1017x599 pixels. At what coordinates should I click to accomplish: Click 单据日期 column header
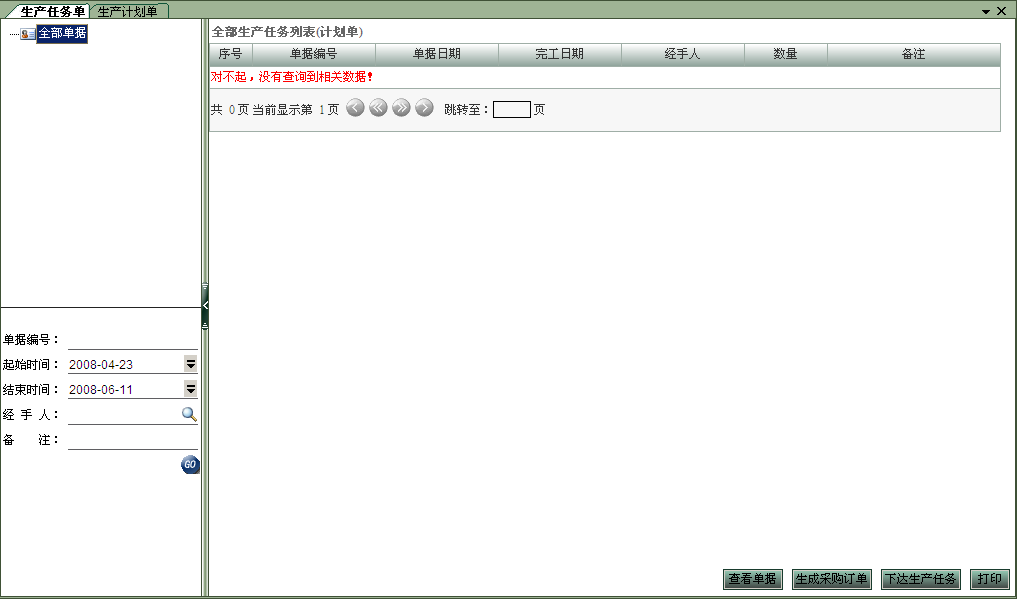tap(437, 54)
